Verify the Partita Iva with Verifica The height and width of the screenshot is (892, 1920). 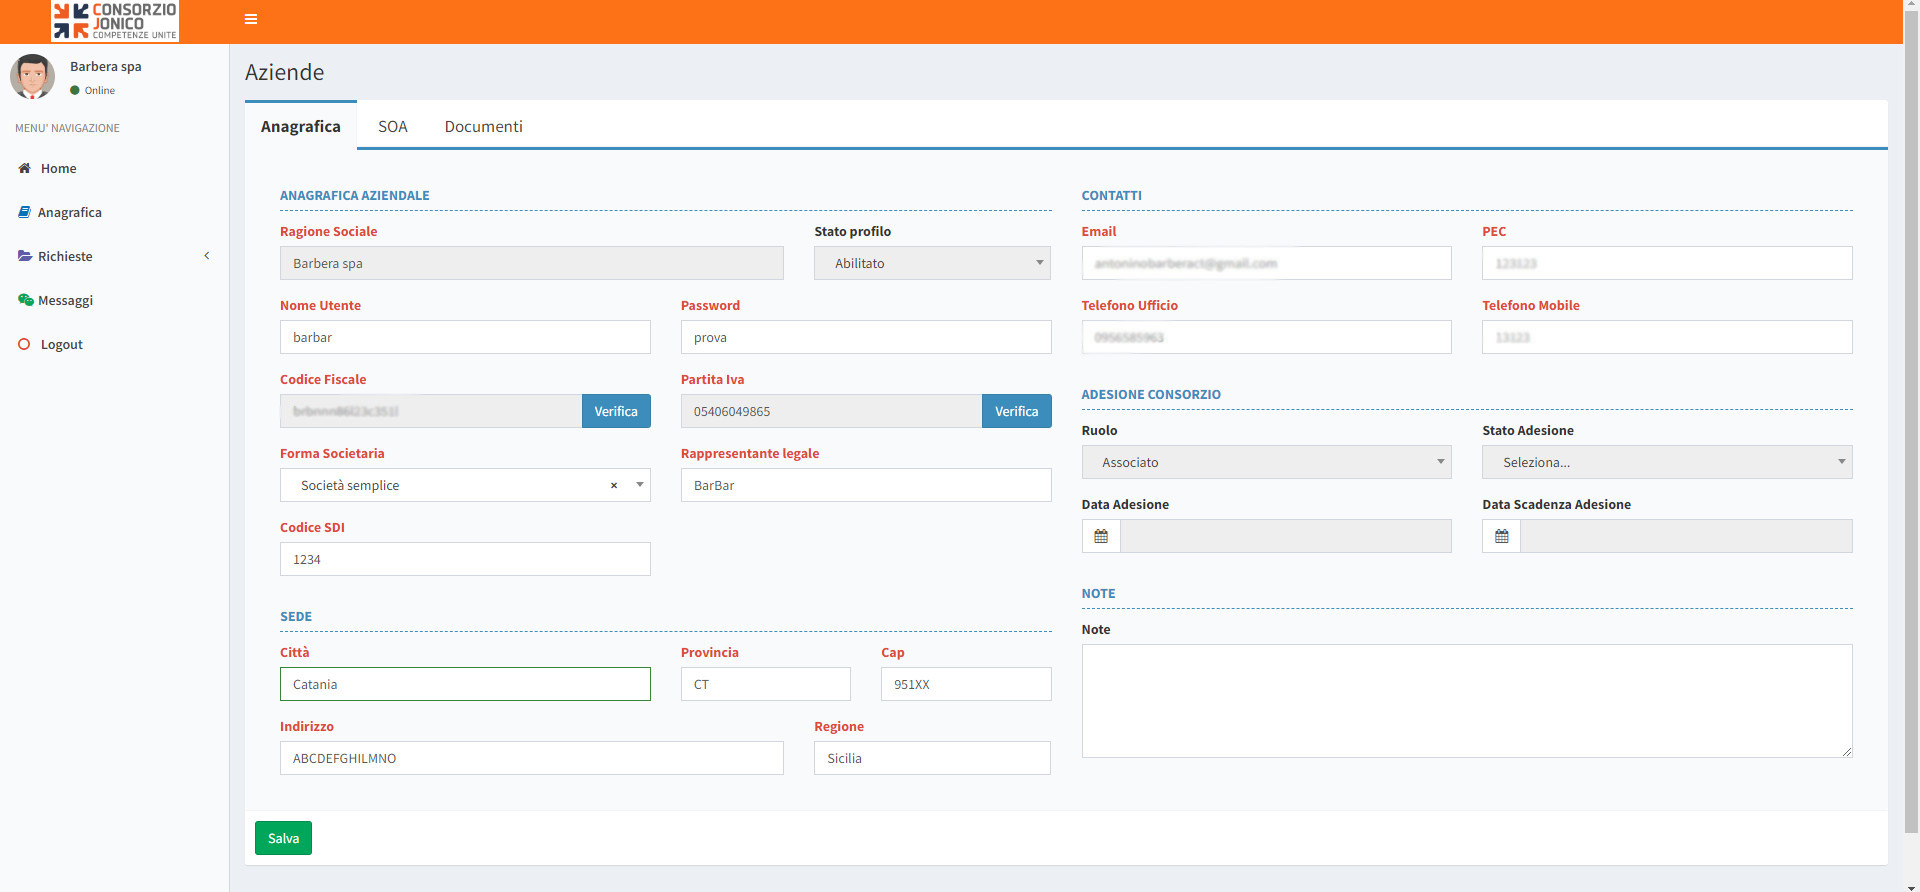1016,411
